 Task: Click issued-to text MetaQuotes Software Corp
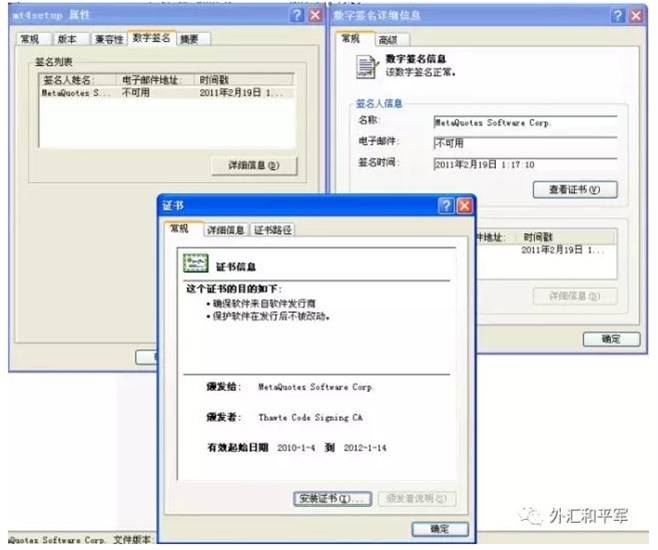click(x=315, y=387)
